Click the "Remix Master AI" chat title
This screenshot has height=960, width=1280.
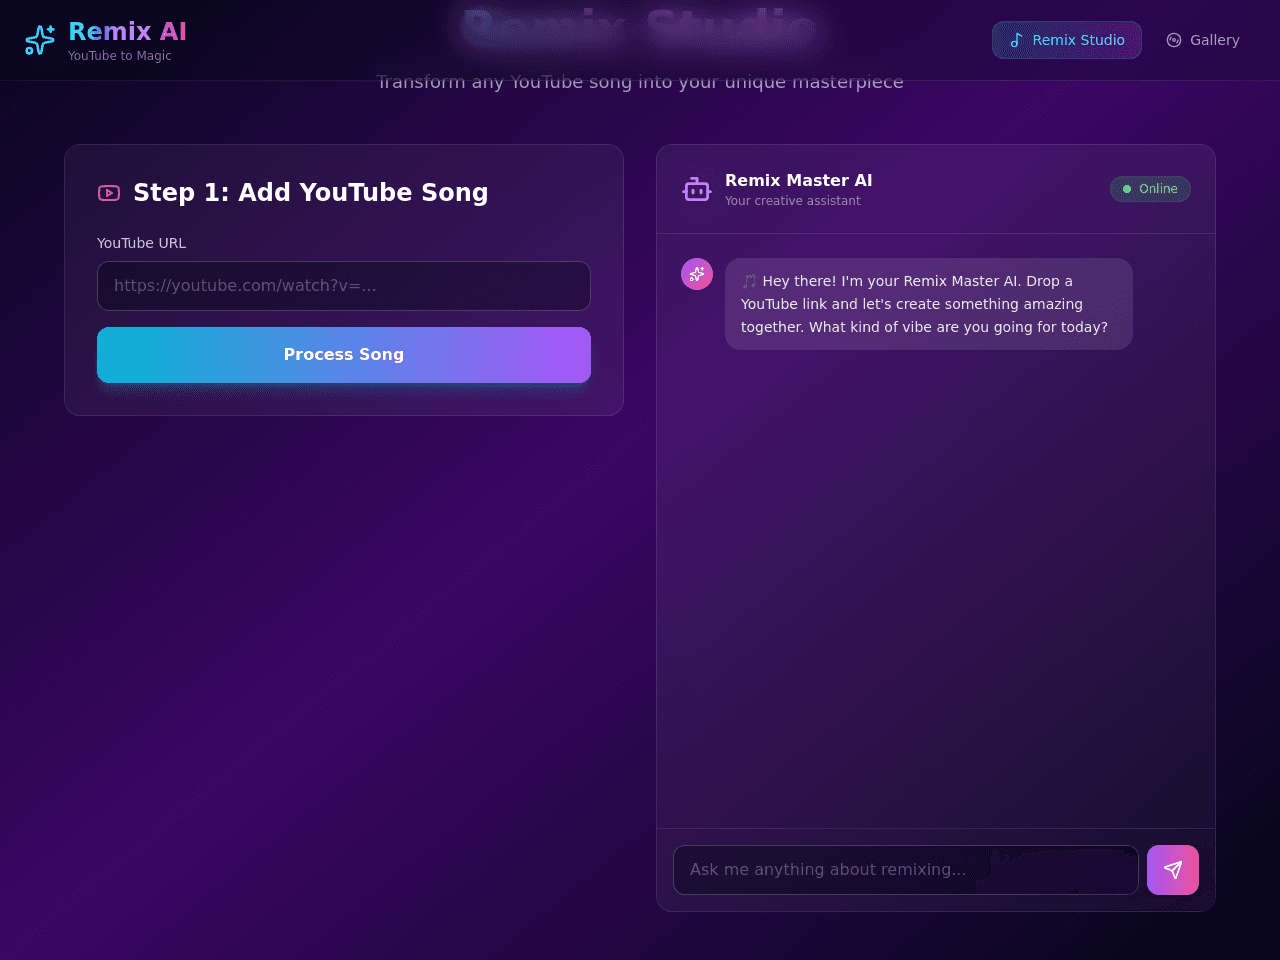pos(799,180)
